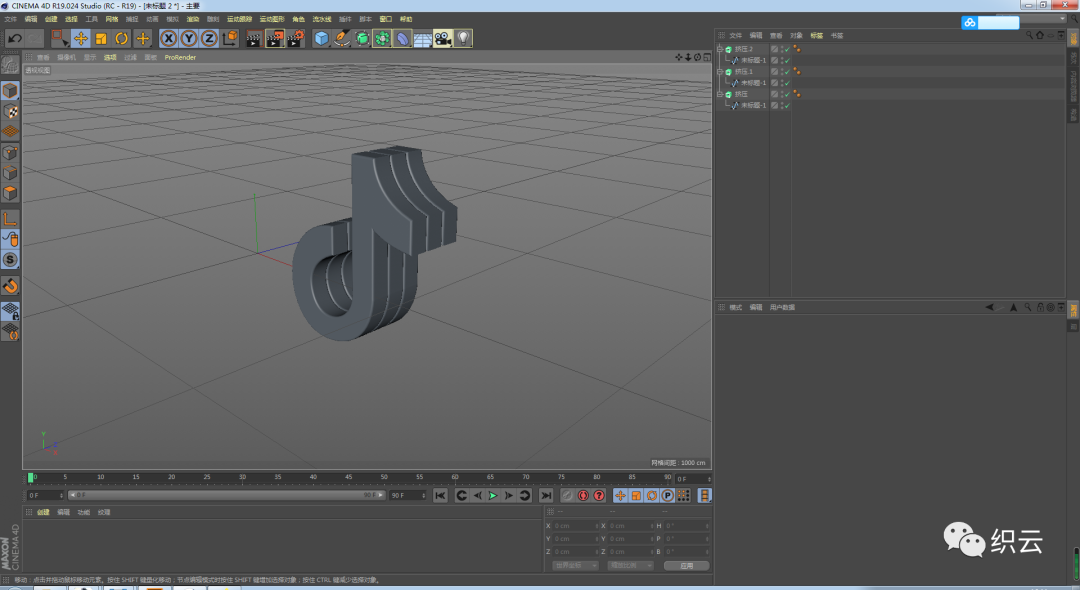Toggle Parameter P keyframe recording icon

point(667,496)
